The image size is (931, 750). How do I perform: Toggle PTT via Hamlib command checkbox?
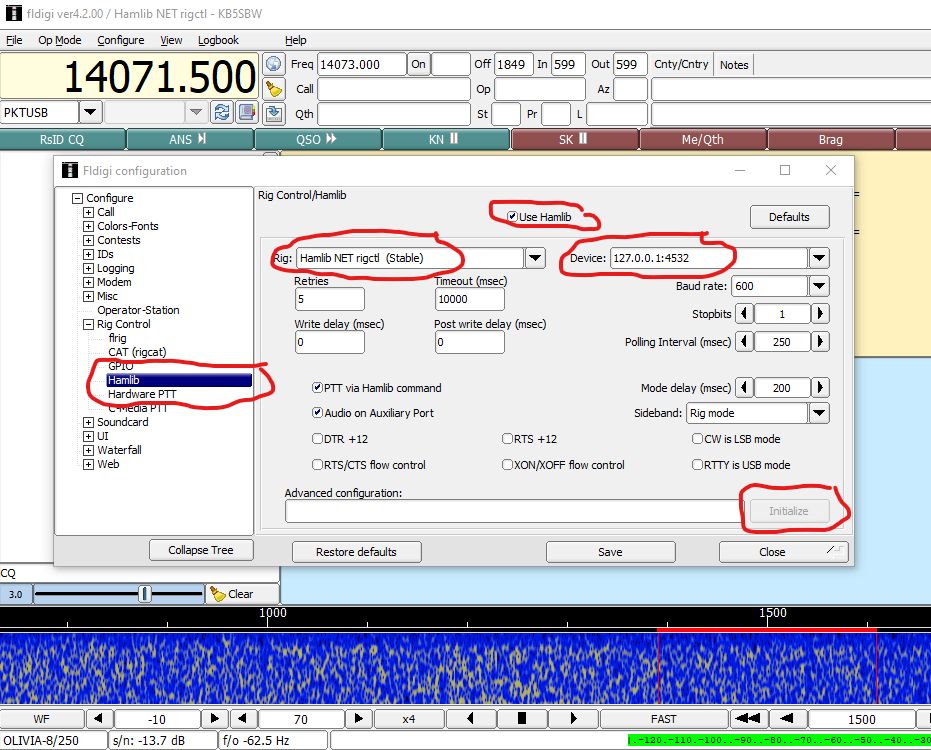tap(317, 388)
